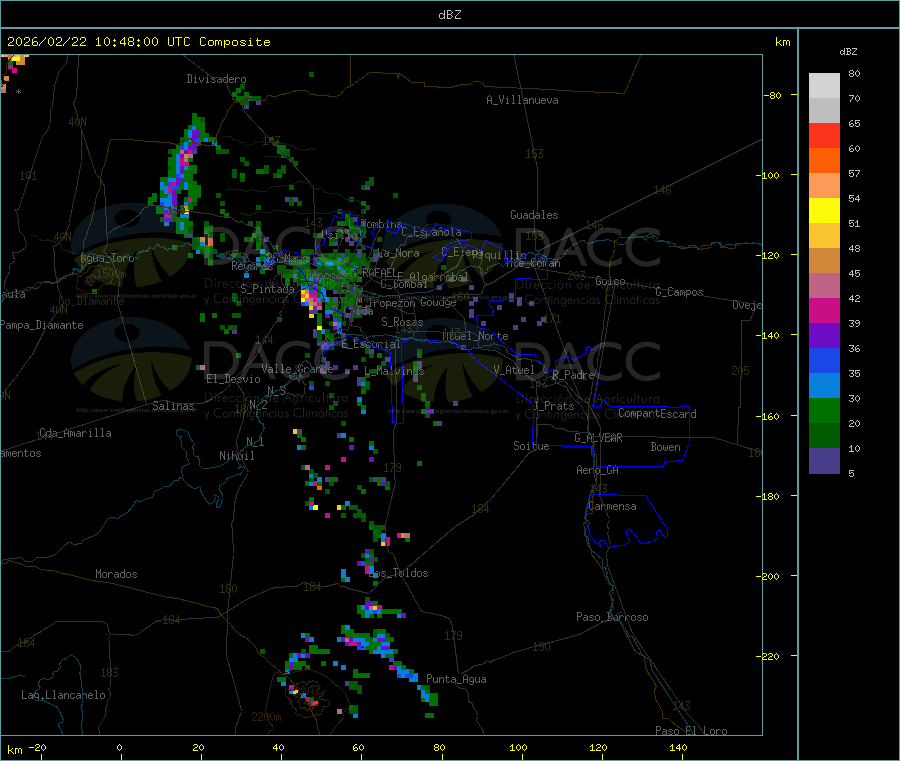Click the 'Cda_Amarilla' label
This screenshot has height=761, width=900.
[x=75, y=433]
